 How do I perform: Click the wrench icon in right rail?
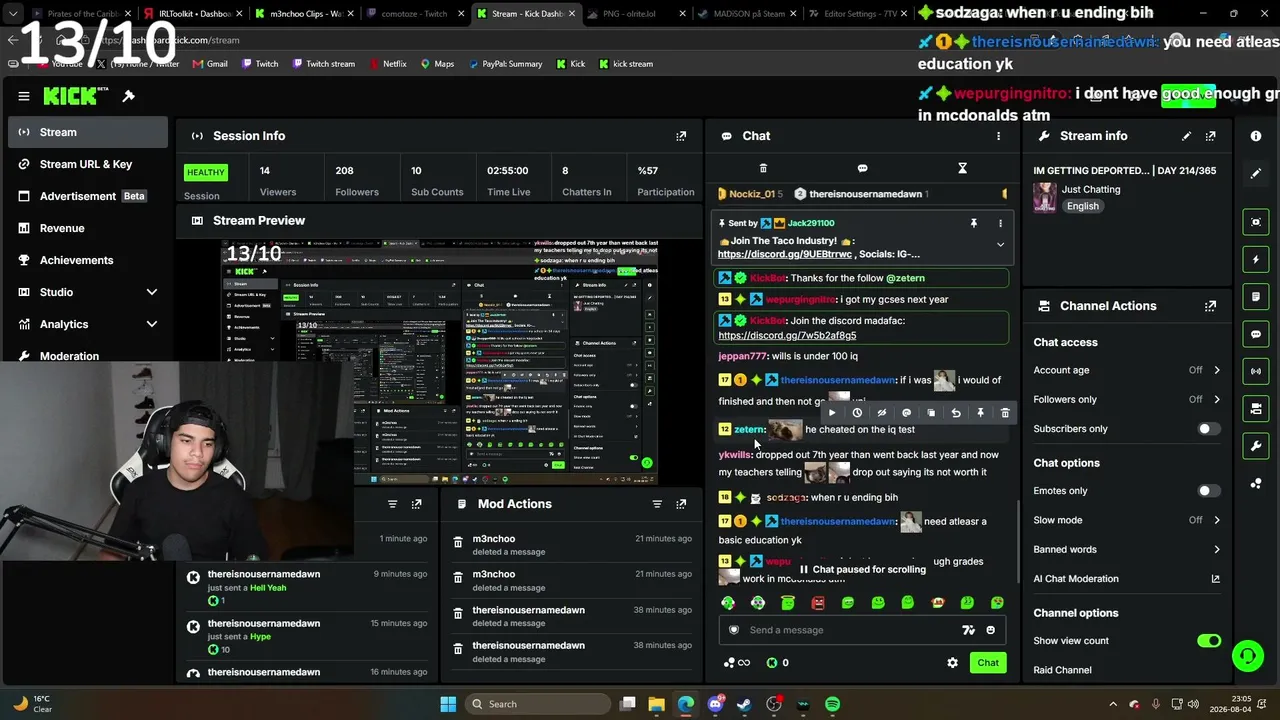point(1256,445)
